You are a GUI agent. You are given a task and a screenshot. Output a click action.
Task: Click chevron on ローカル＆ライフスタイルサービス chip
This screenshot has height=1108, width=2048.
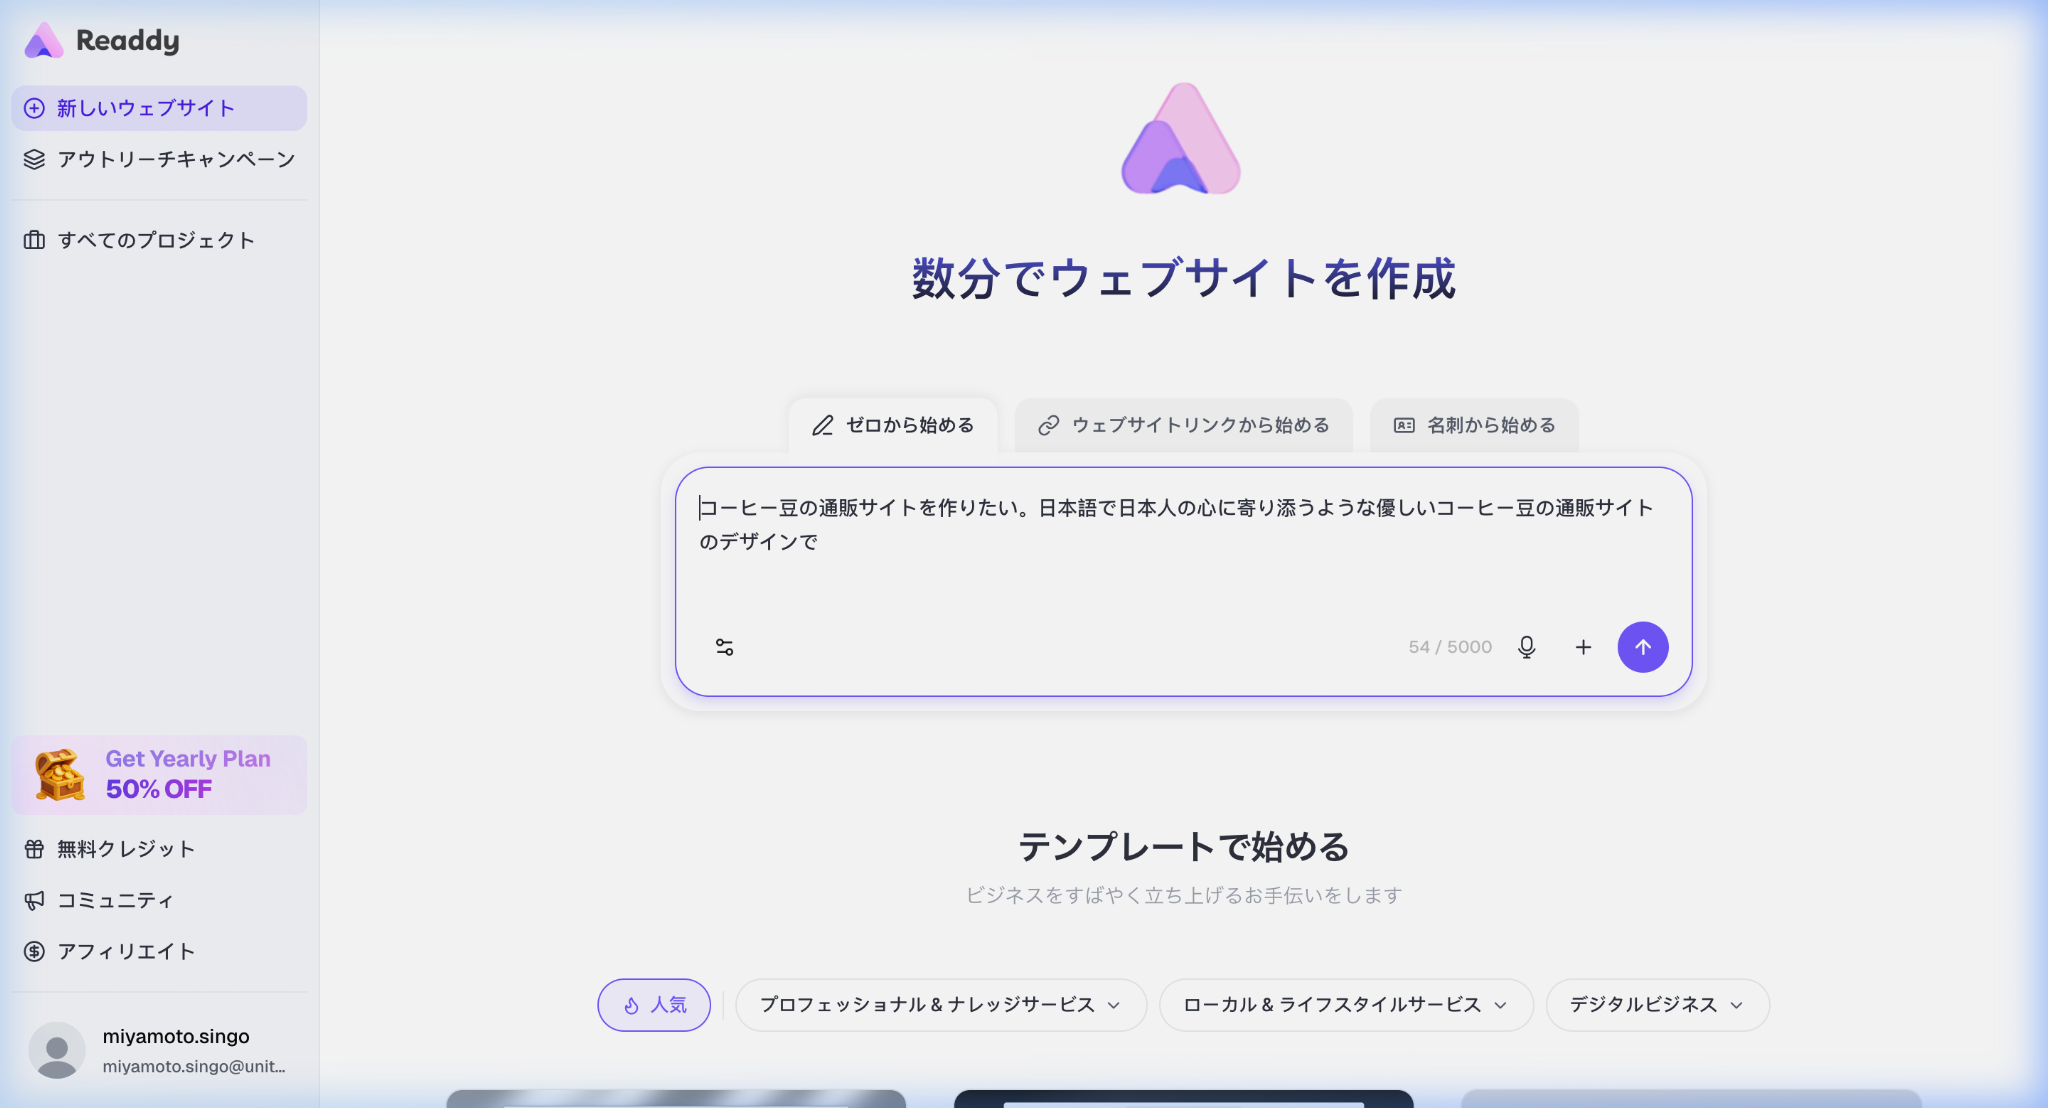[x=1500, y=1006]
